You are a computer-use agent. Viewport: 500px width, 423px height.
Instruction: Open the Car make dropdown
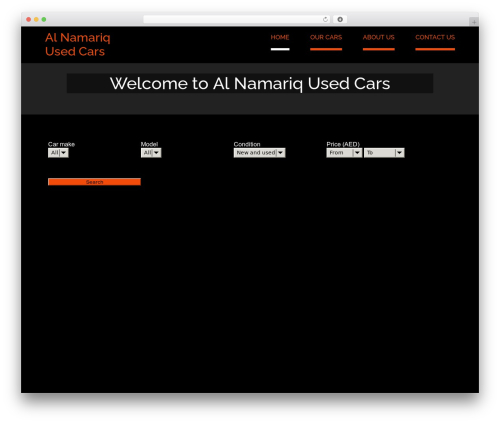point(58,153)
